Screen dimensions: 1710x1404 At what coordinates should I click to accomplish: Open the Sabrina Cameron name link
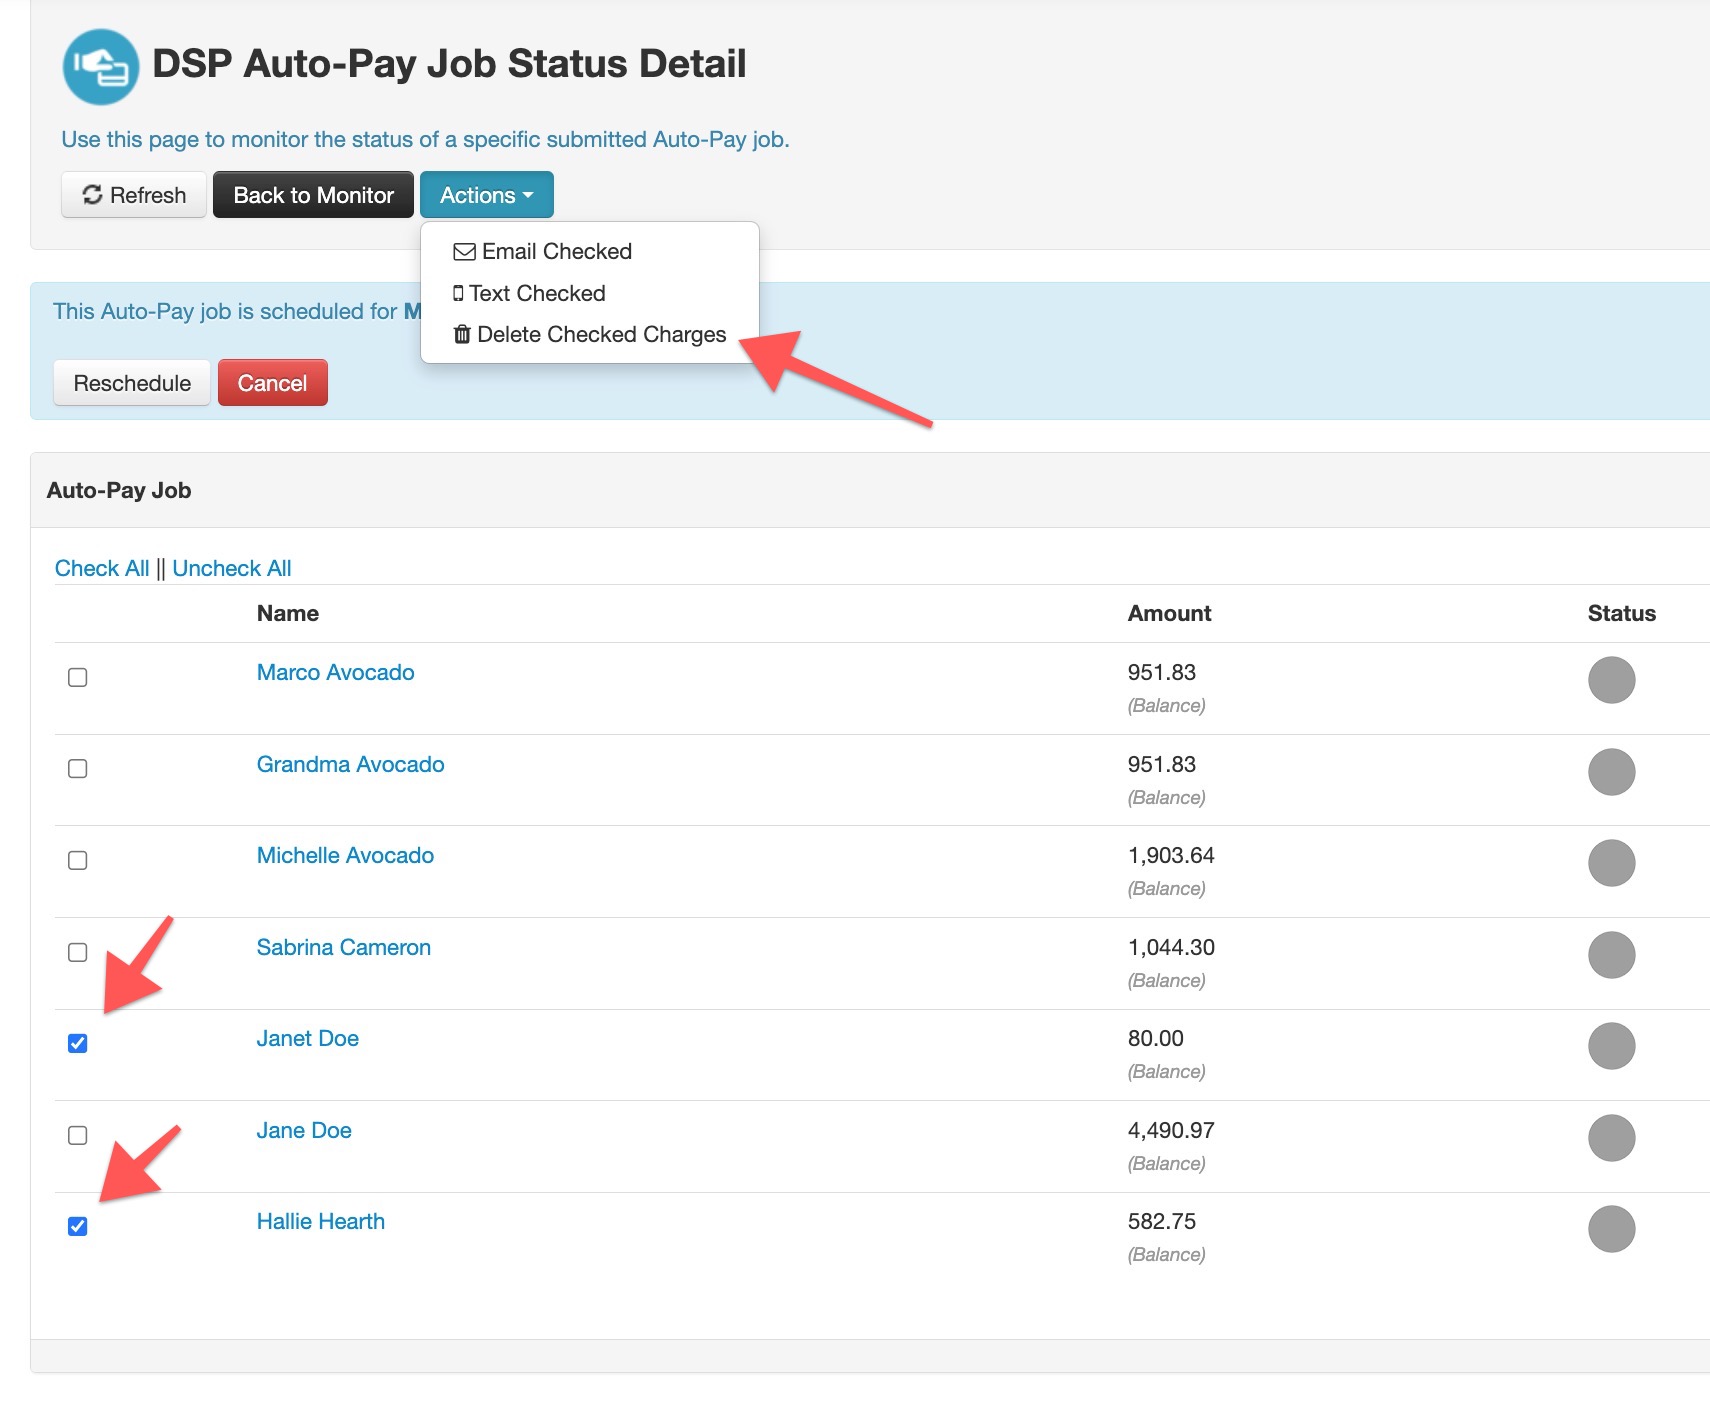pos(343,947)
